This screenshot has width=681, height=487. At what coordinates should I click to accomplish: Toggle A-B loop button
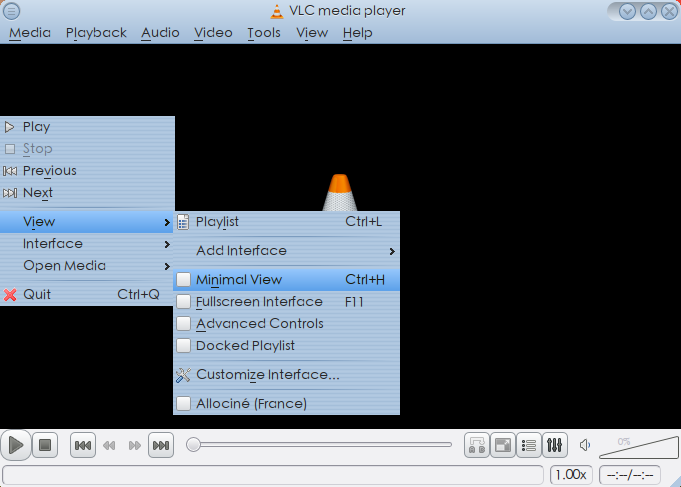tap(477, 445)
